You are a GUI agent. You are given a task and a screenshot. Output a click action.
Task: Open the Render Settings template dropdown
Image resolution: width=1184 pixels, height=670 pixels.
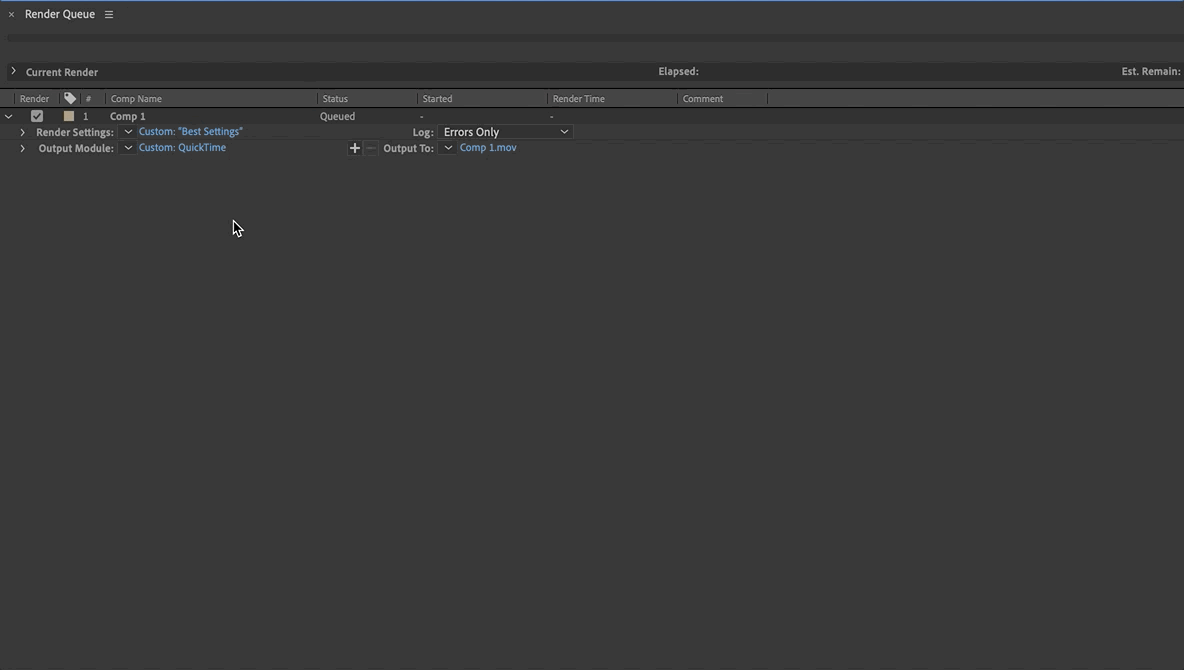tap(128, 131)
